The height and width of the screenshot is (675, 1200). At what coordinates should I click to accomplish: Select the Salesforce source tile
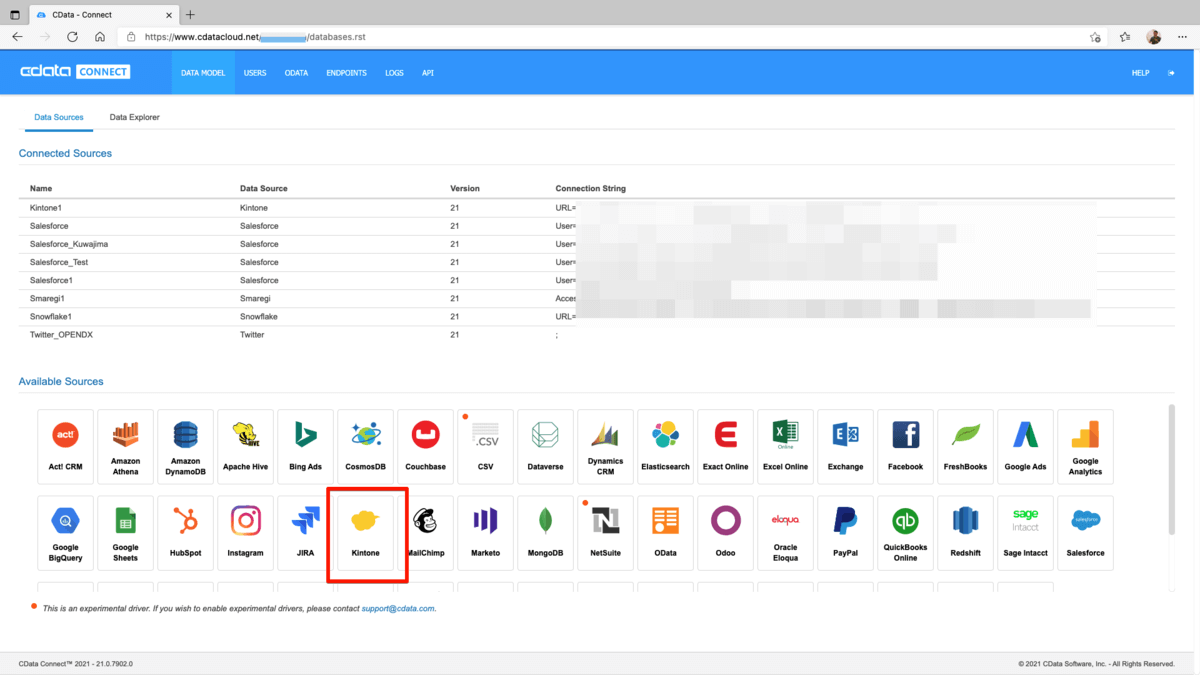1086,533
